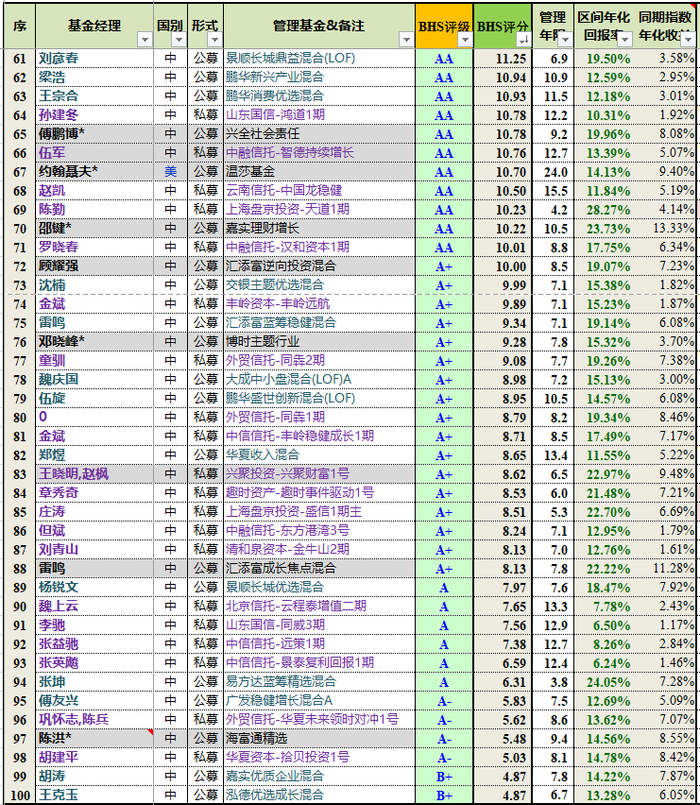Select the fund cell 云南信托-中国龙稳健
The height and width of the screenshot is (805, 700).
[x=319, y=191]
